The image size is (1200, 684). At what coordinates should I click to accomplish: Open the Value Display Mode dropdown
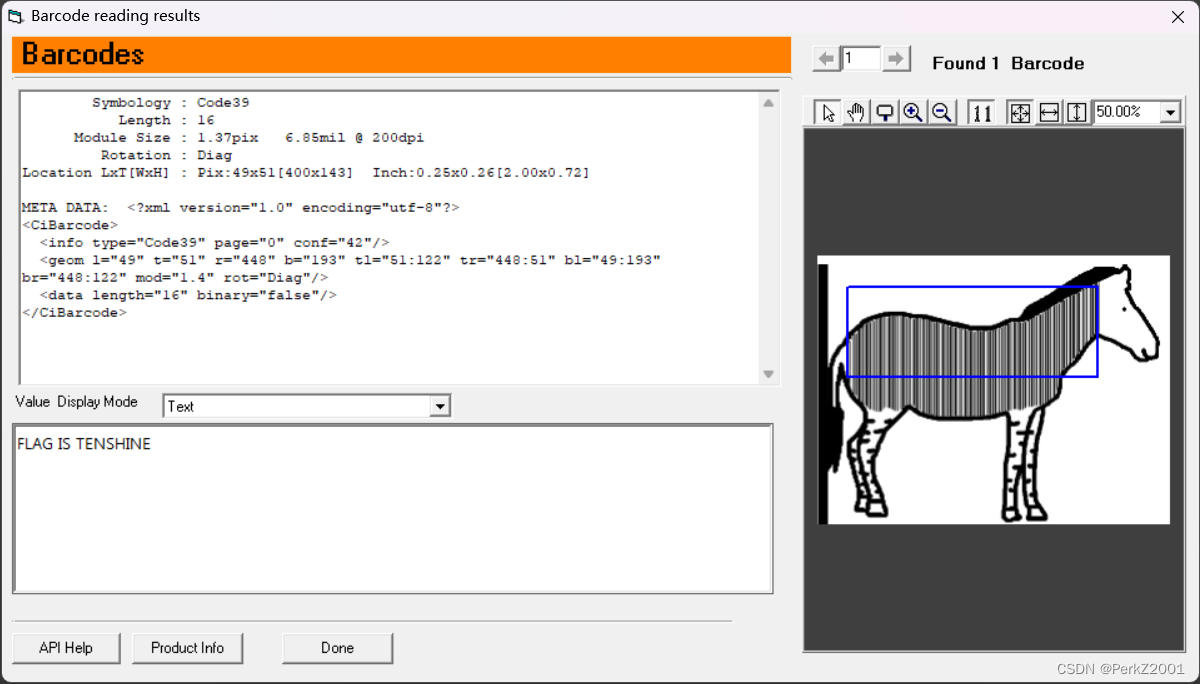(x=439, y=406)
